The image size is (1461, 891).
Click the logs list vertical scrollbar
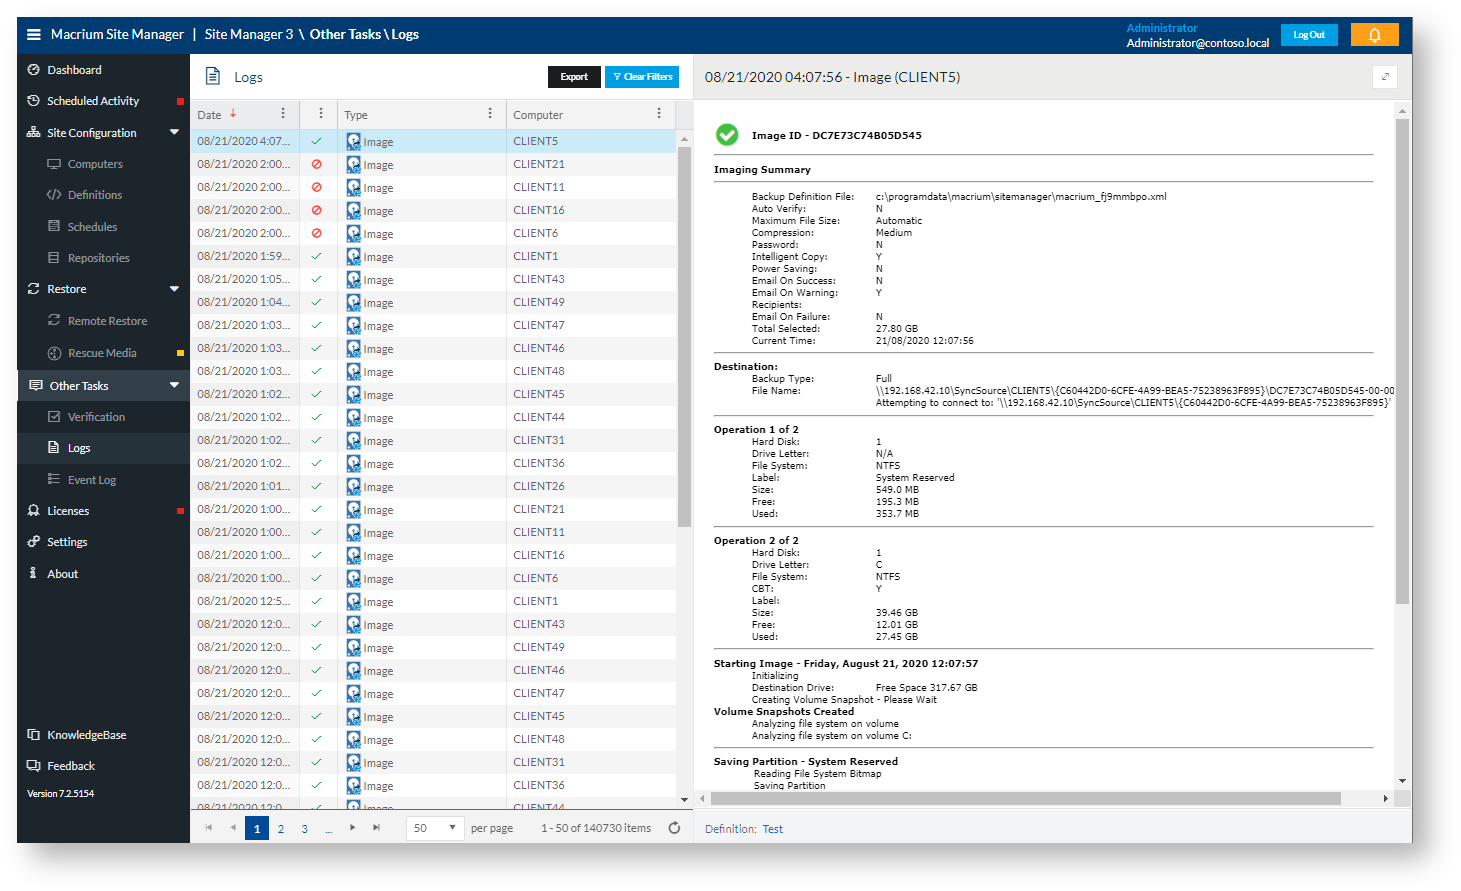(684, 336)
